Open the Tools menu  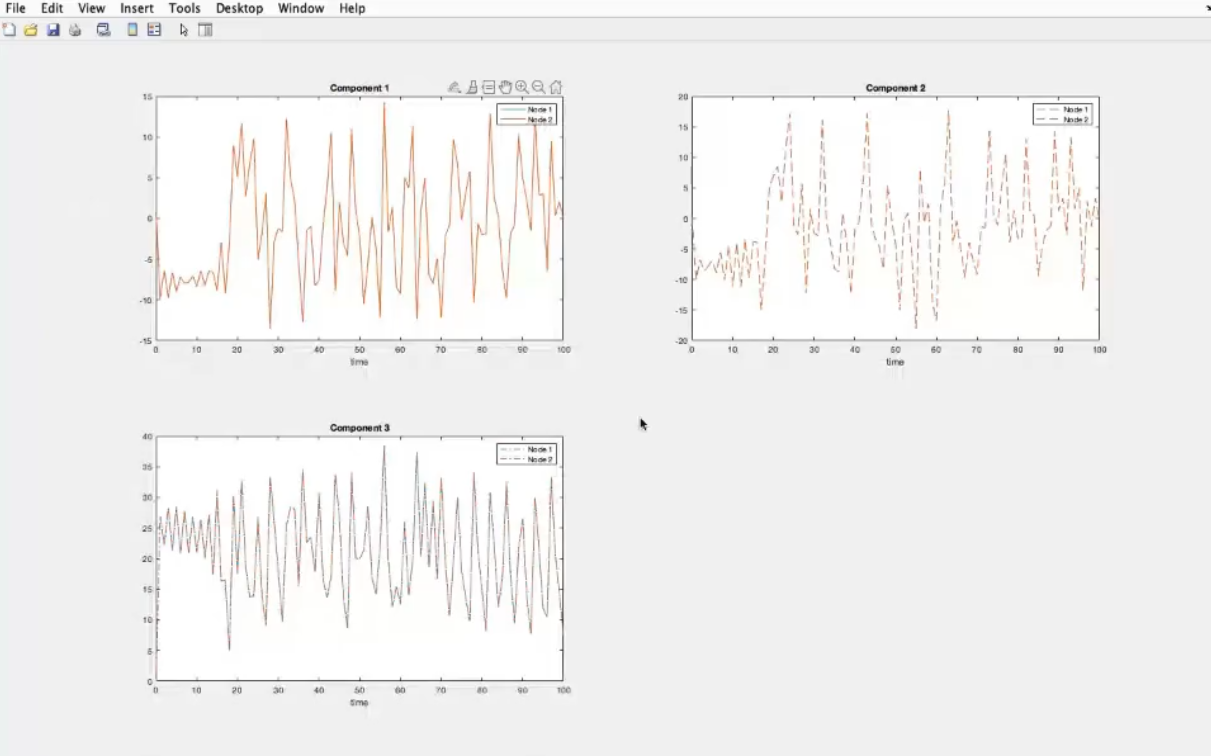click(x=184, y=8)
